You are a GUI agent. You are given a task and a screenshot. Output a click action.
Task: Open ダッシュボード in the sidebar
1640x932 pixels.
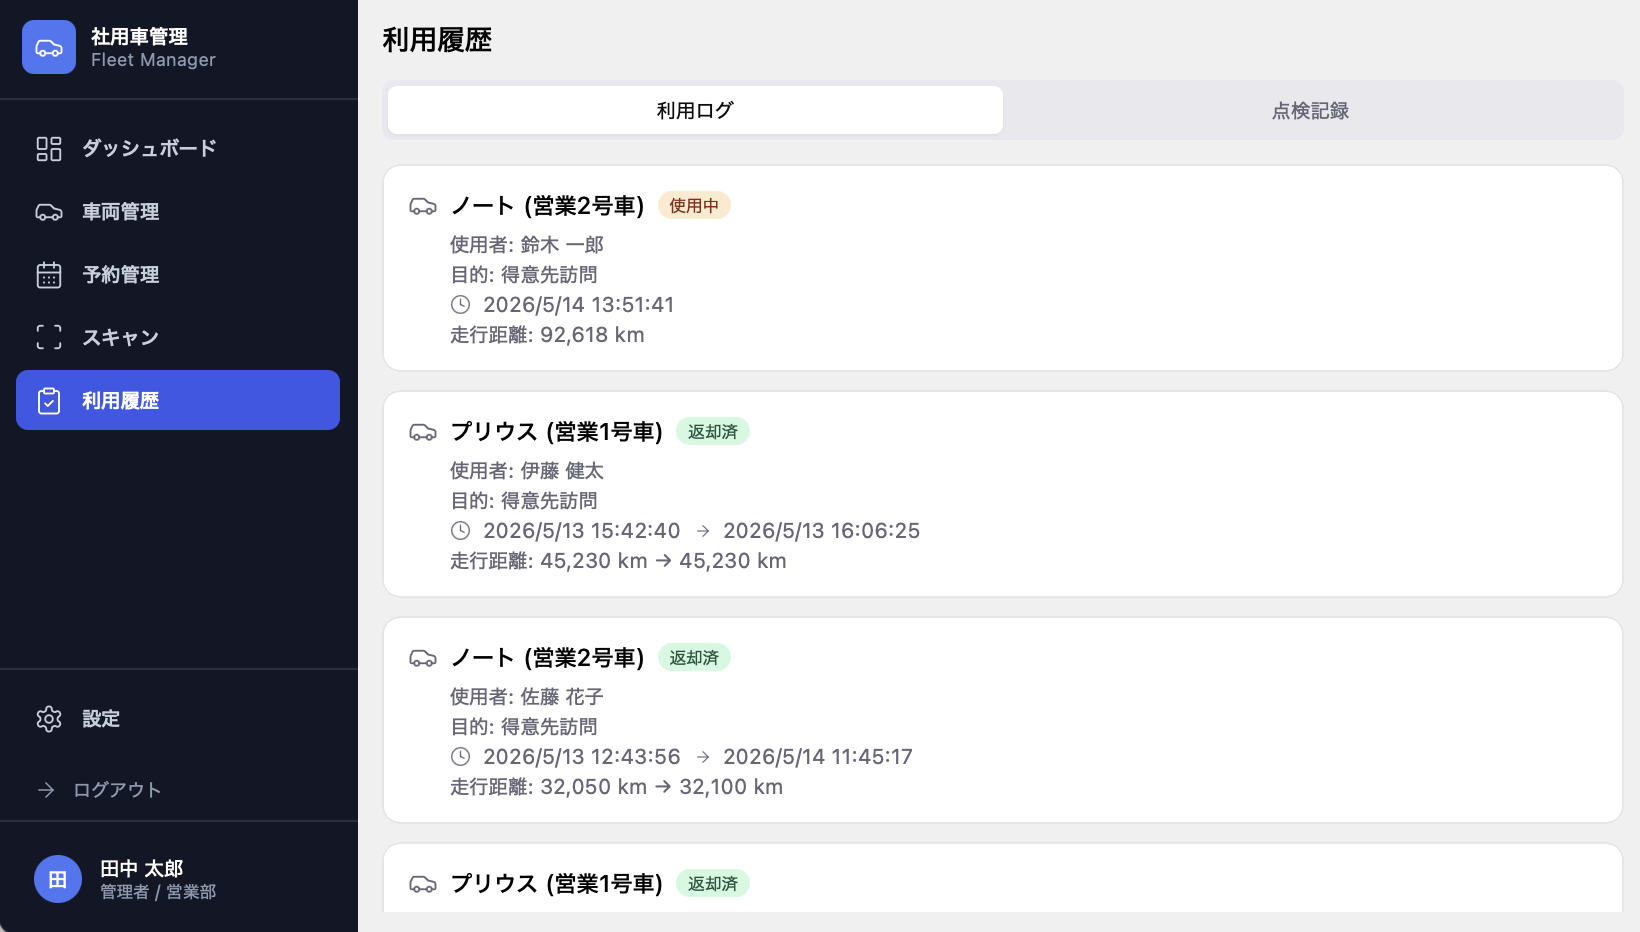point(178,149)
